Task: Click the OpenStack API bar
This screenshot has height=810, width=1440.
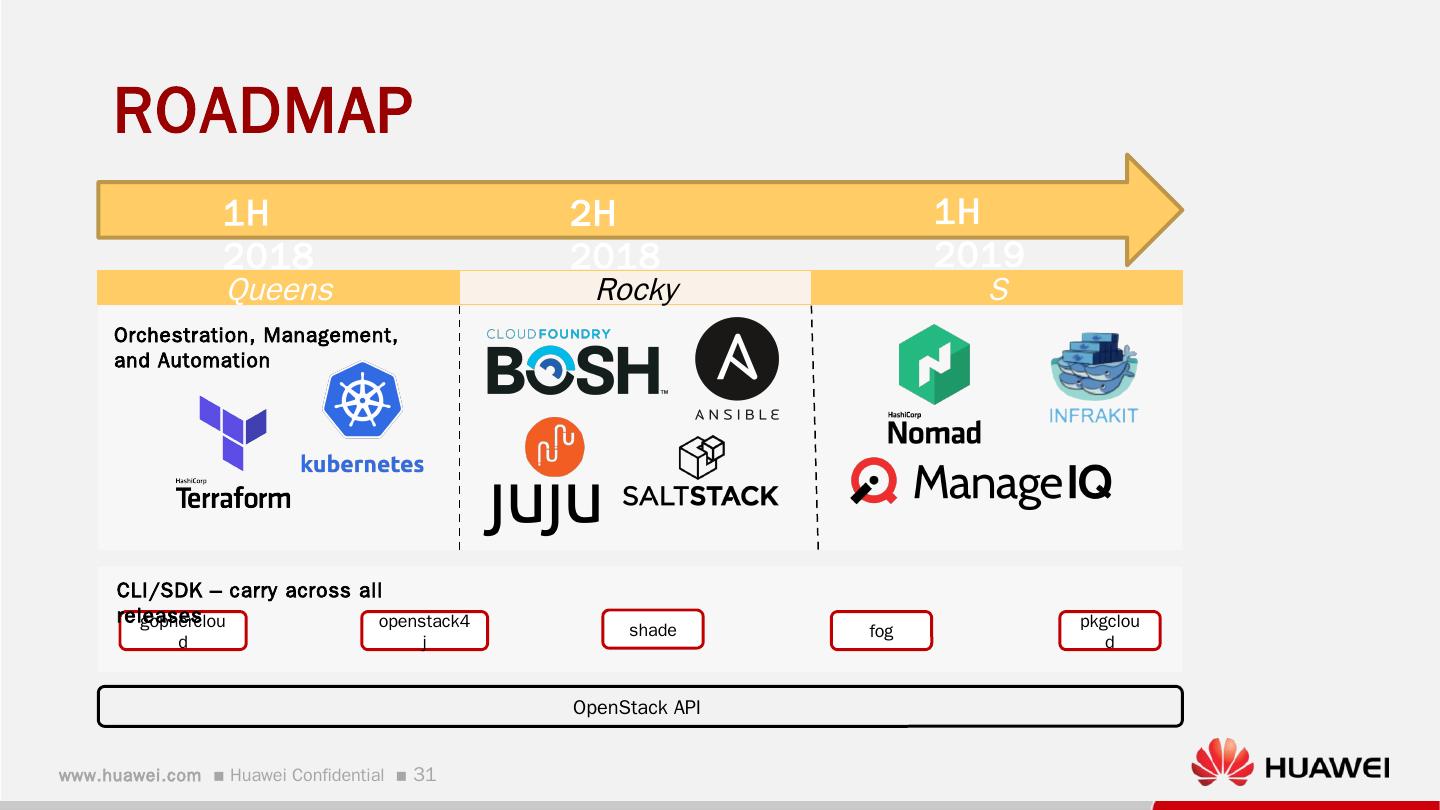Action: point(639,706)
